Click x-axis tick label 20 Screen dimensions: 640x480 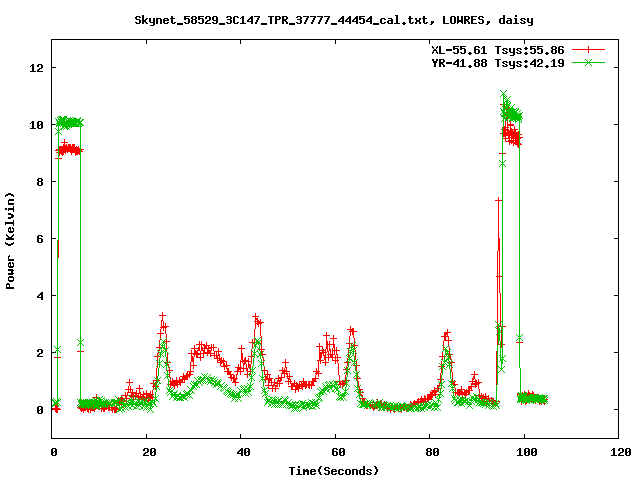(149, 452)
